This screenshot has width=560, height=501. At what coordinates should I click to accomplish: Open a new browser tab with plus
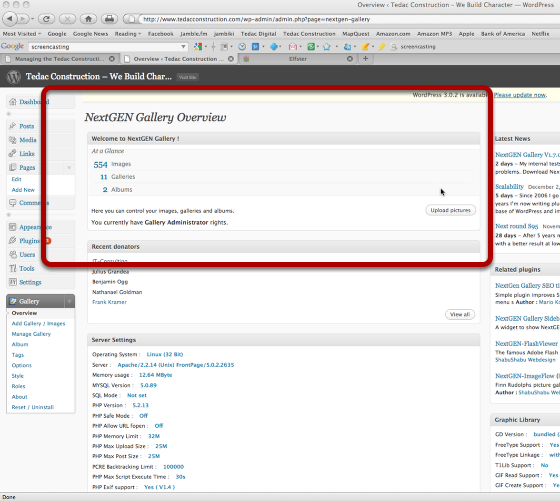pyautogui.click(x=365, y=59)
